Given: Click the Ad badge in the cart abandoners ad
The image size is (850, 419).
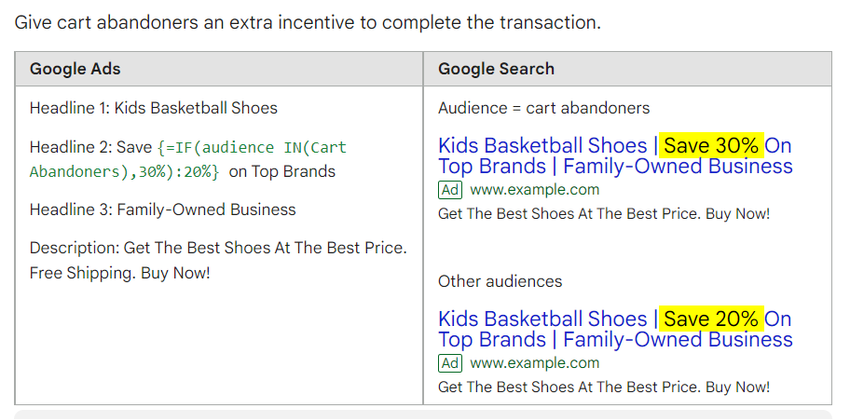Looking at the screenshot, I should click(450, 190).
